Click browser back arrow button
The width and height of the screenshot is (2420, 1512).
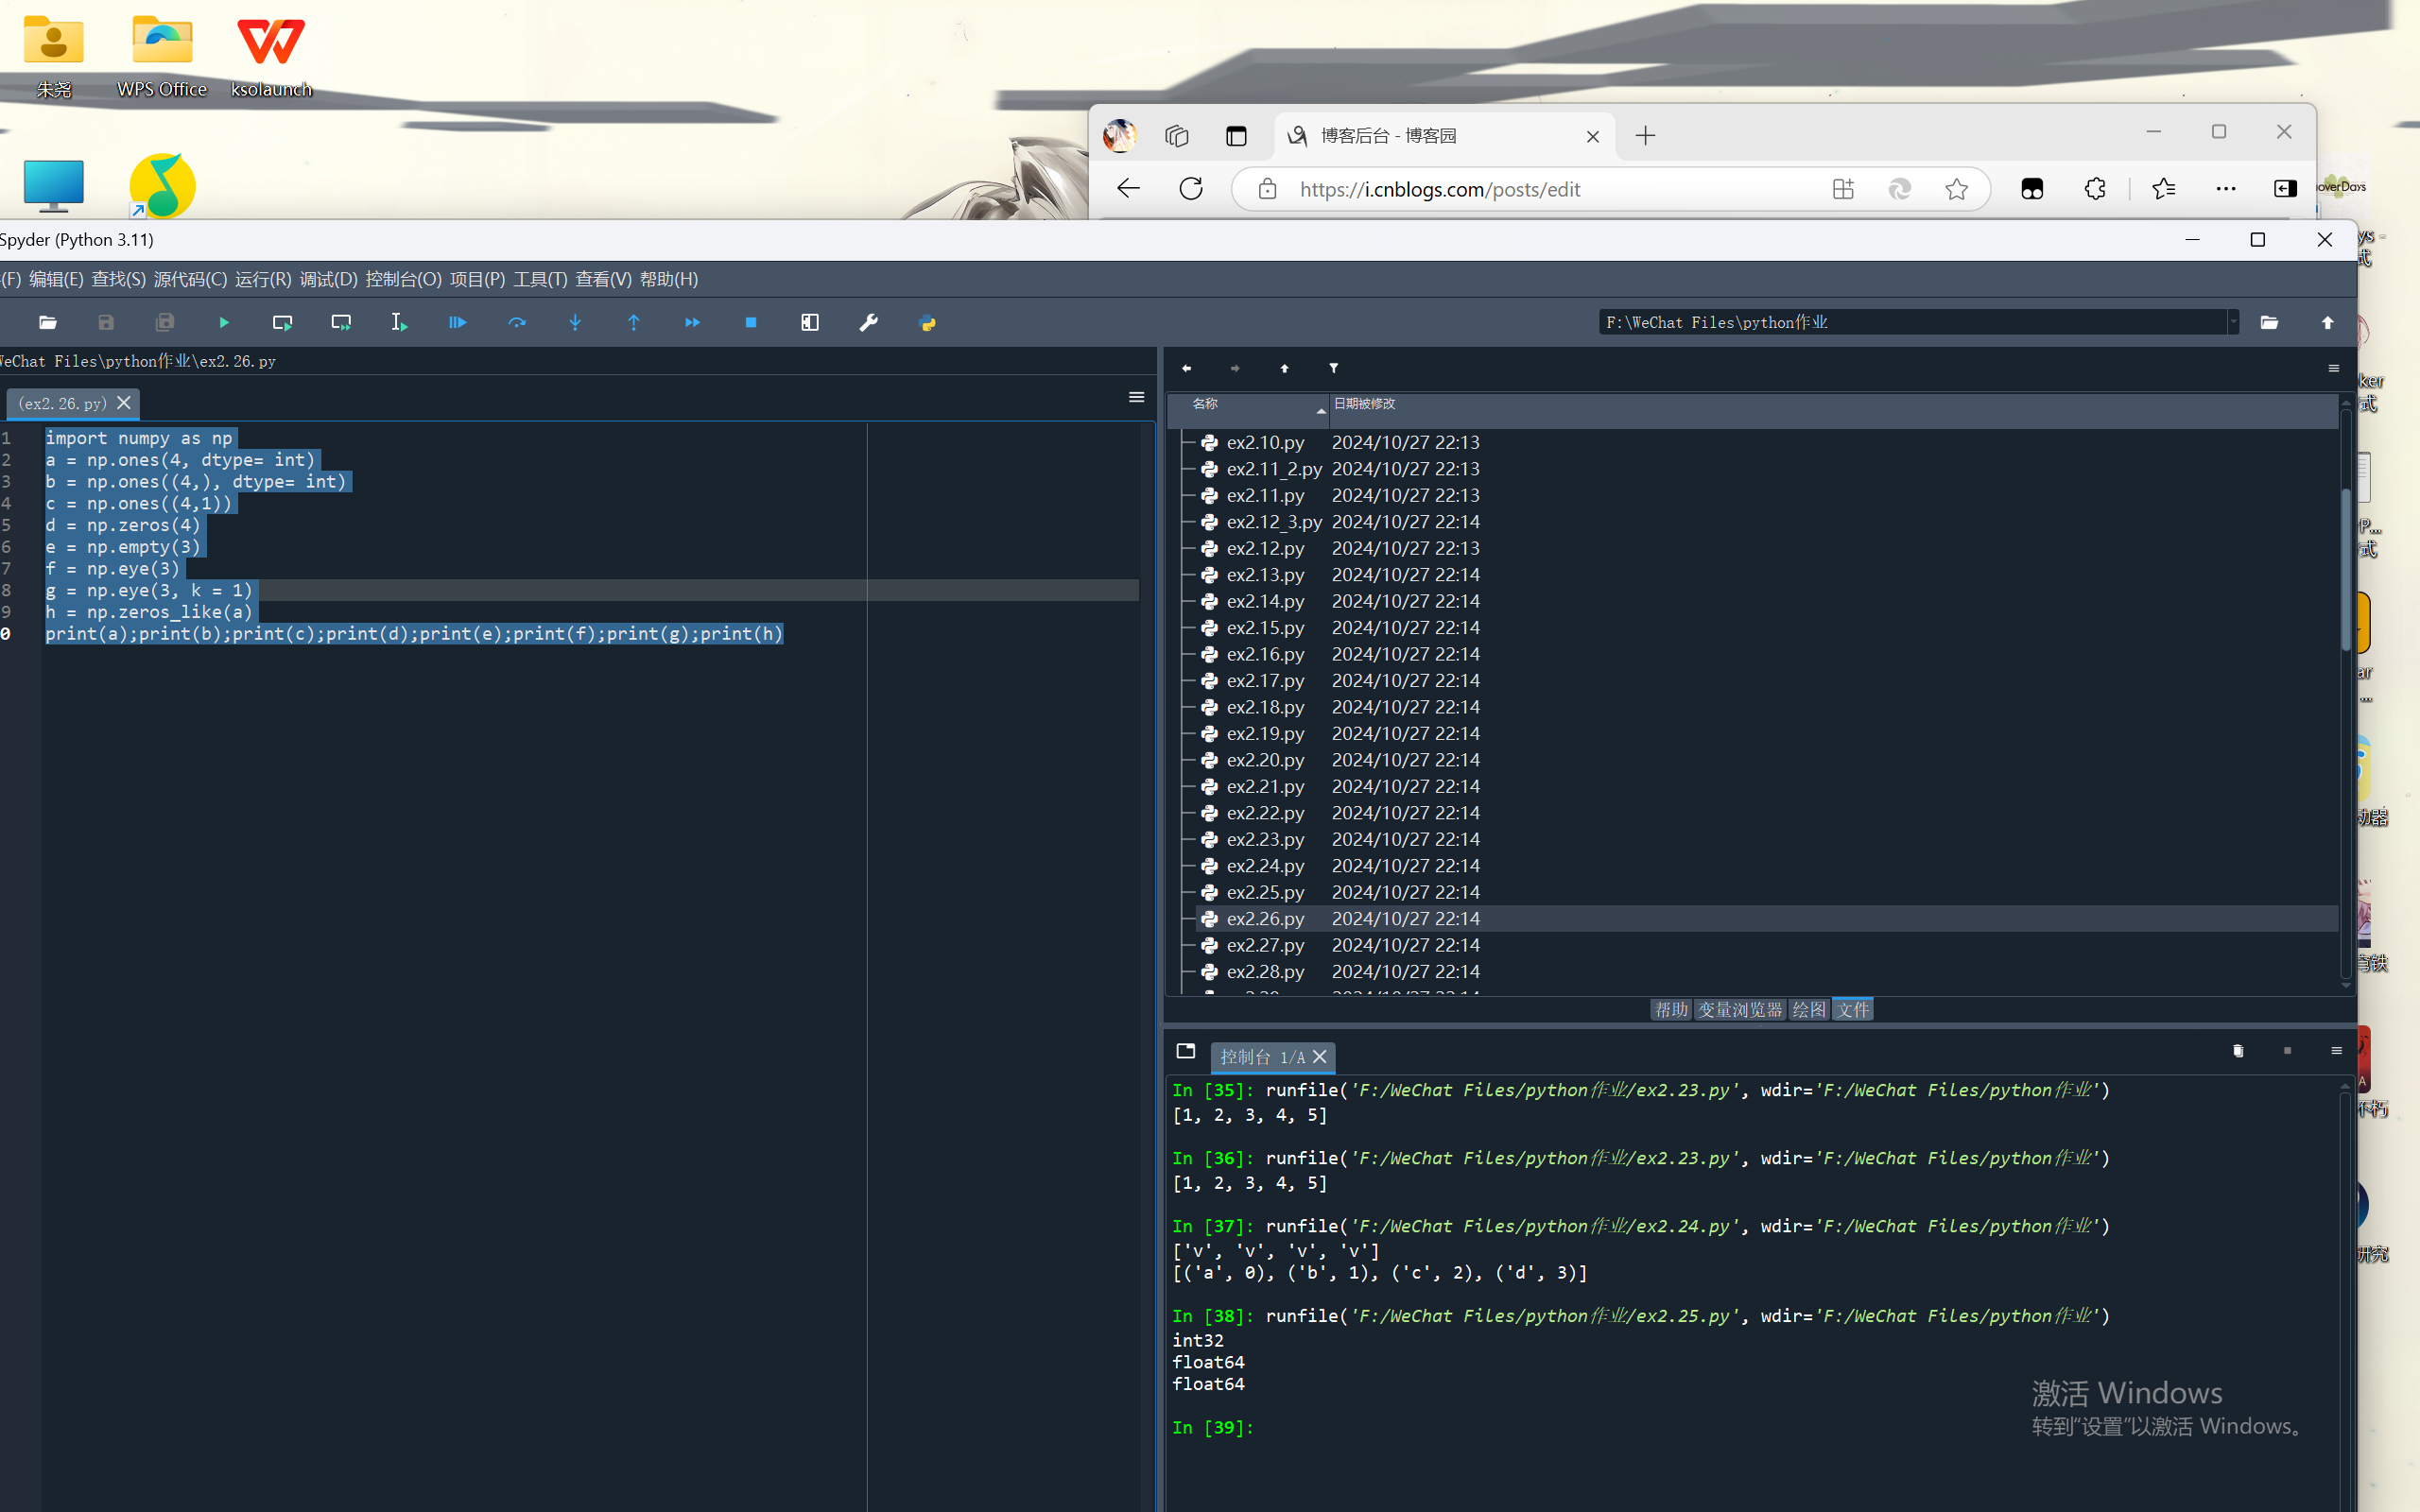click(1128, 188)
